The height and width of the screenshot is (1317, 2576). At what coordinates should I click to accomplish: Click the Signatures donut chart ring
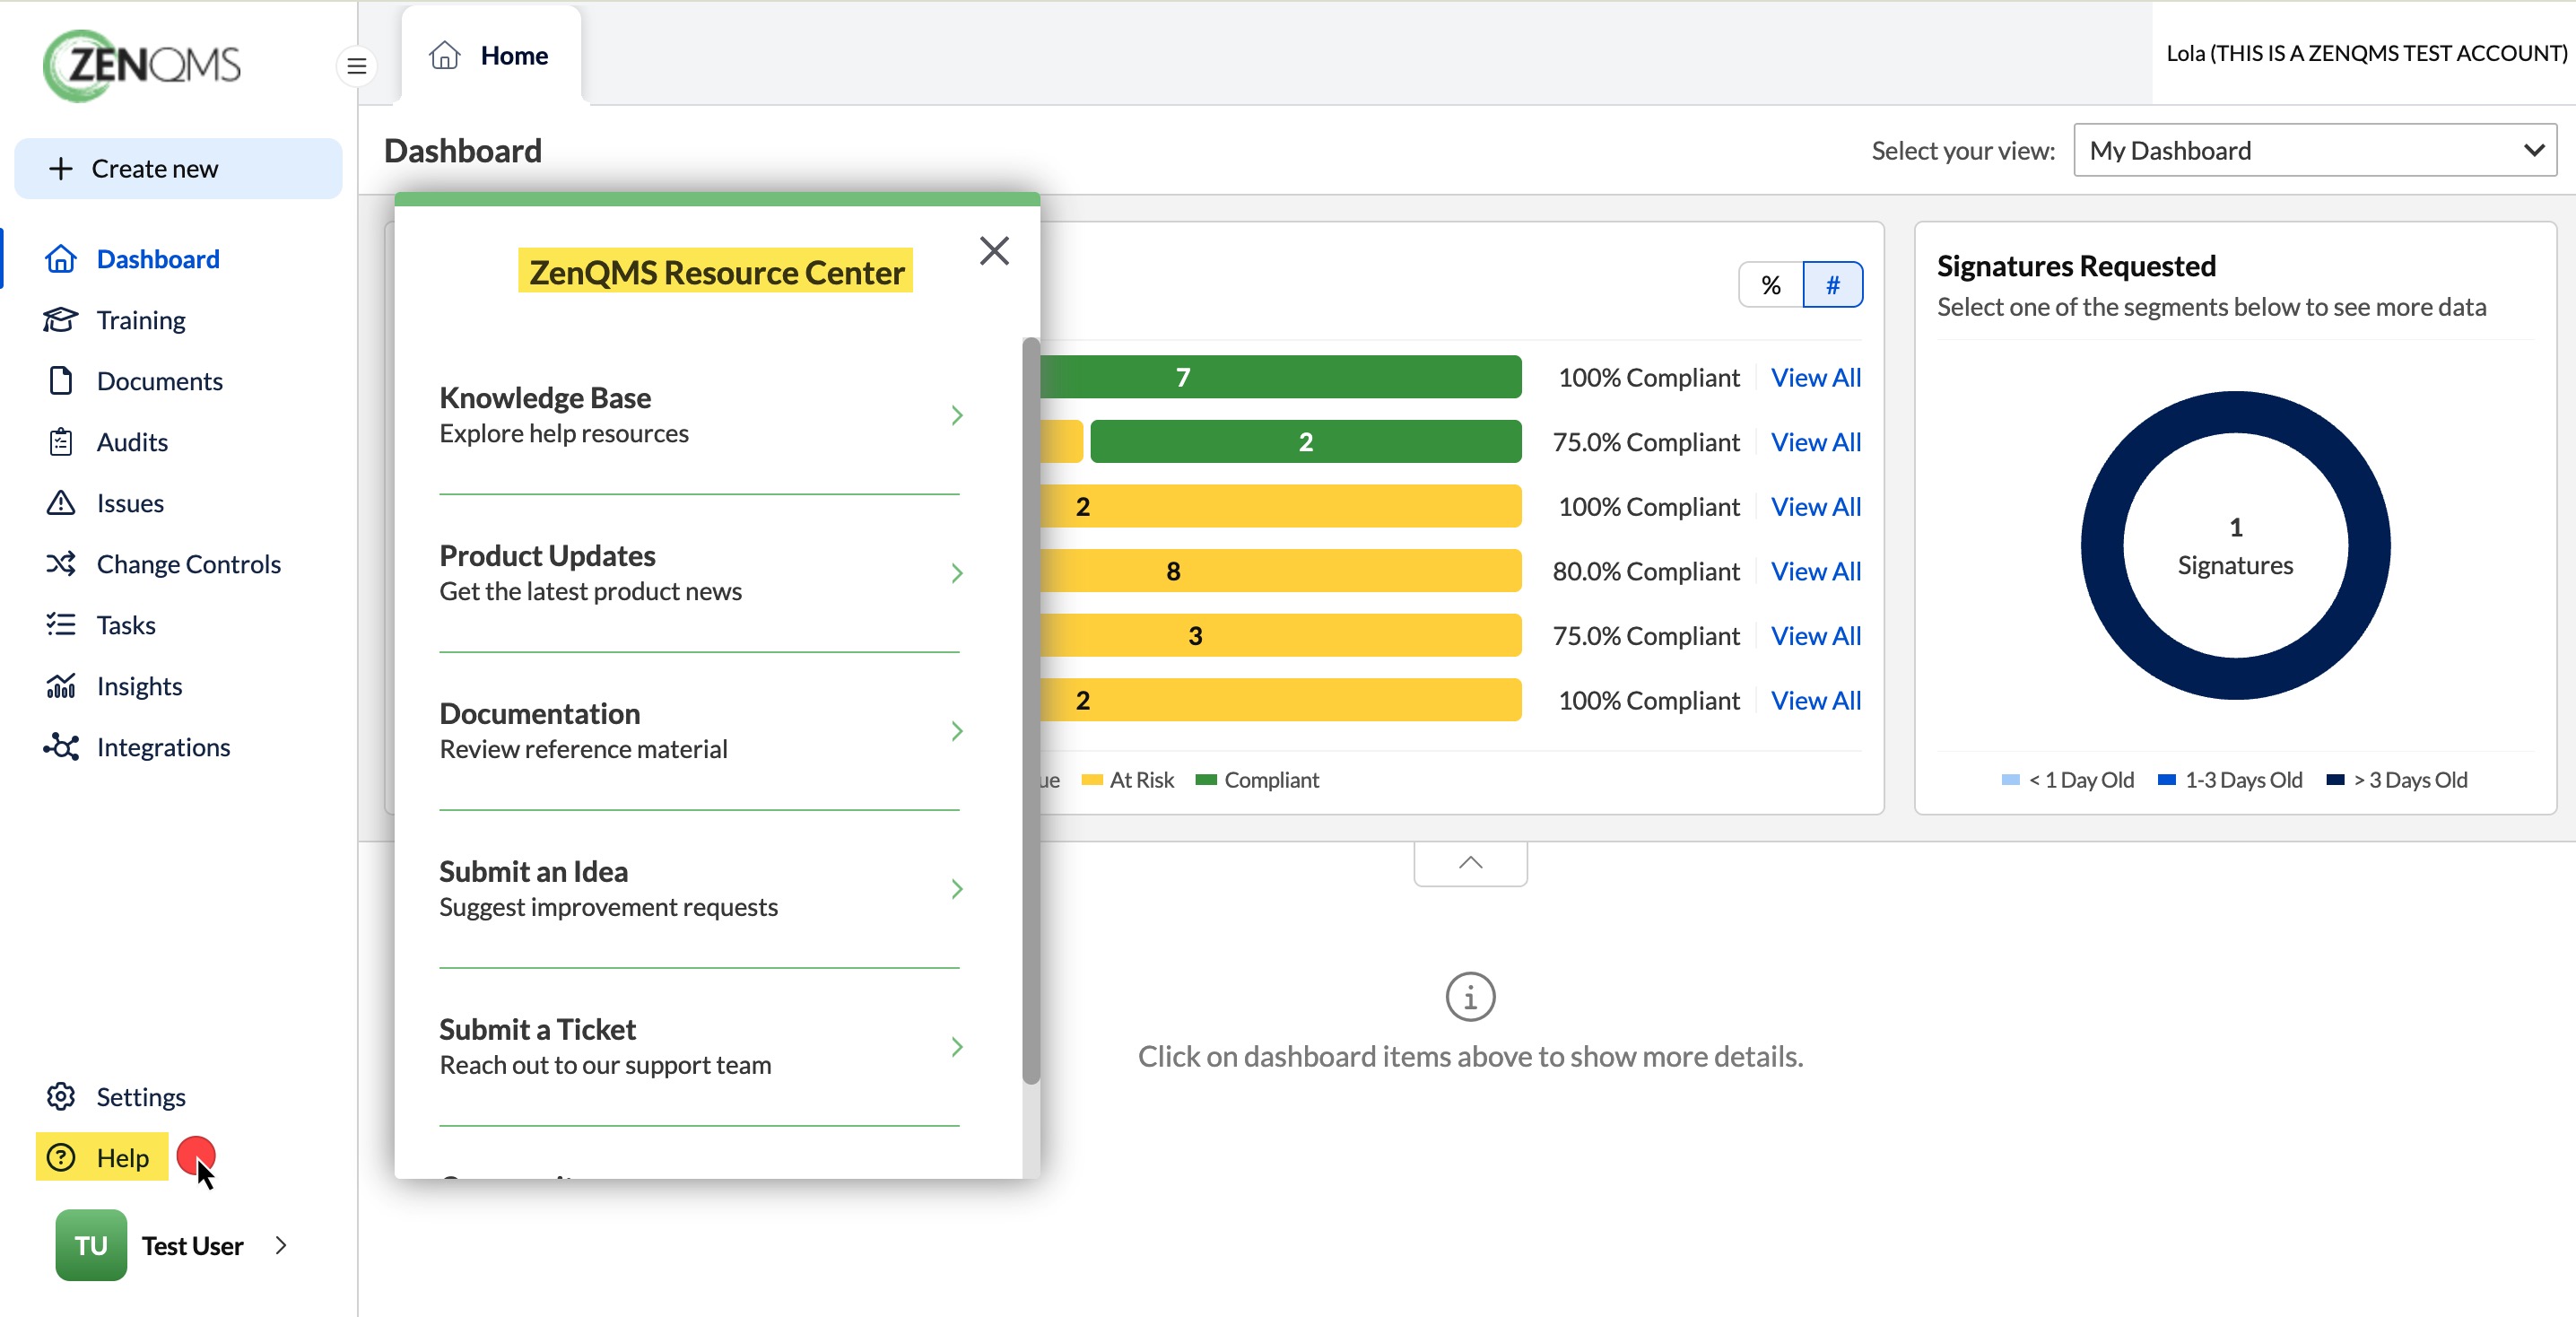coord(2102,545)
